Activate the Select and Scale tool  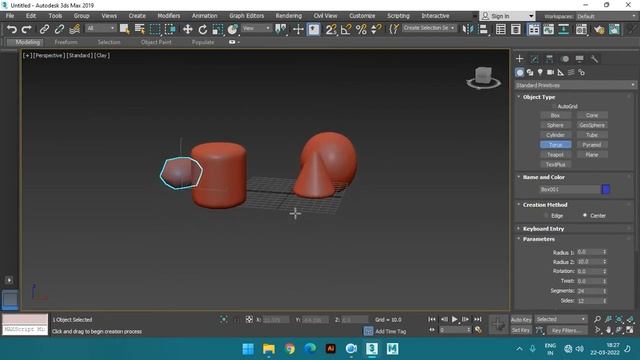[218, 29]
